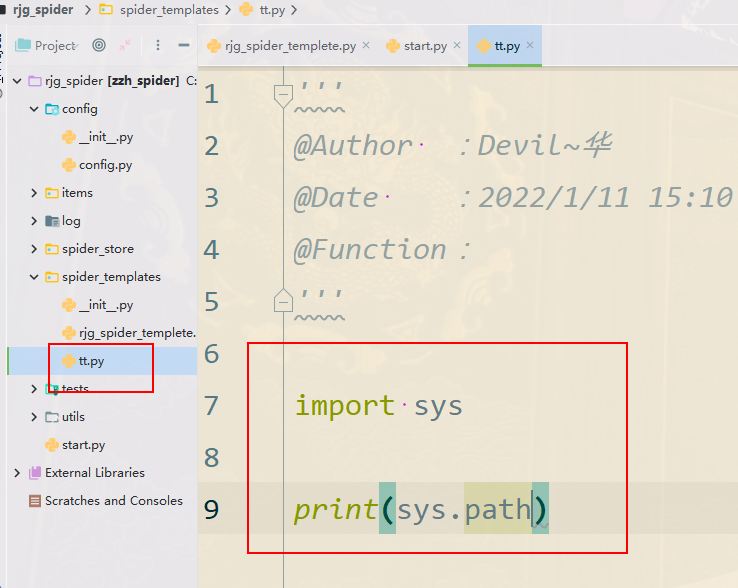738x588 pixels.
Task: Open the Project view dropdown
Action: (x=55, y=45)
